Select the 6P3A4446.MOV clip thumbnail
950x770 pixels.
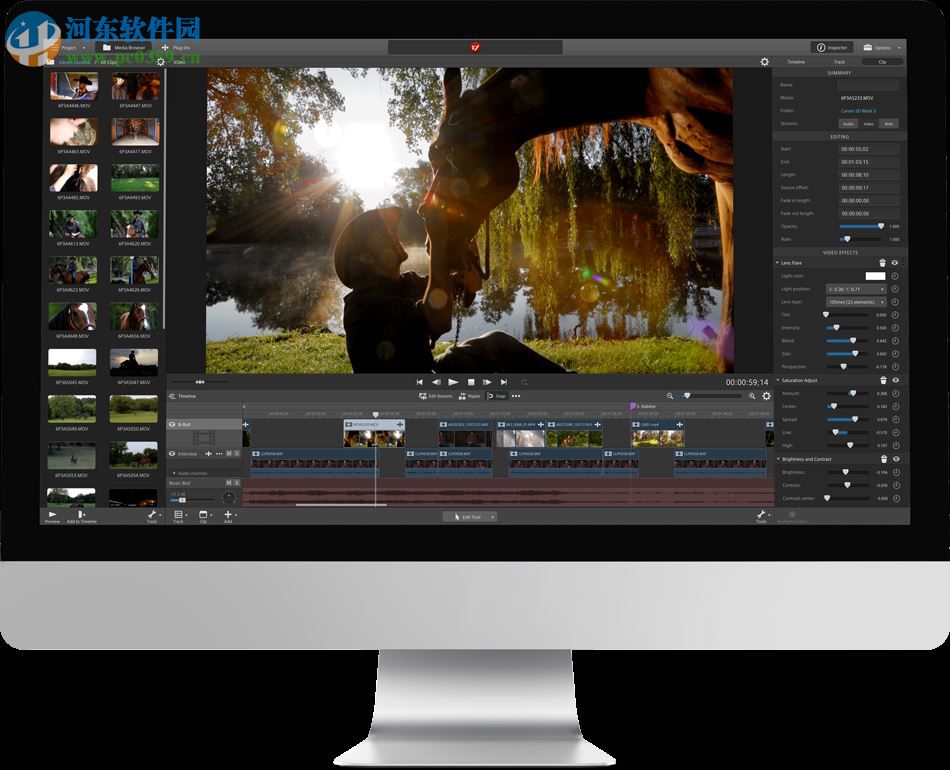(72, 85)
